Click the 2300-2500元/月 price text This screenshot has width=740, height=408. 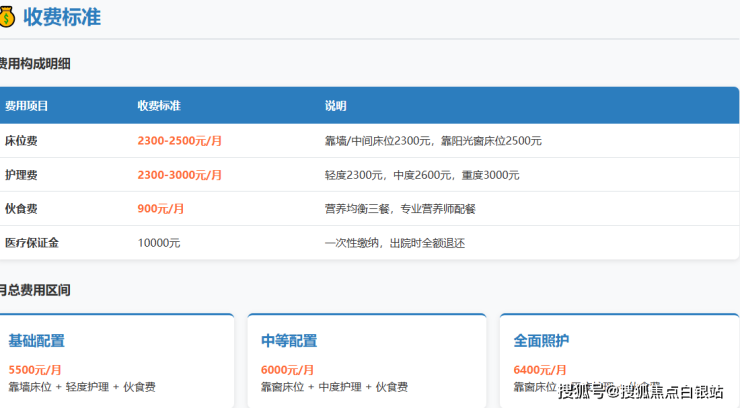pos(179,141)
